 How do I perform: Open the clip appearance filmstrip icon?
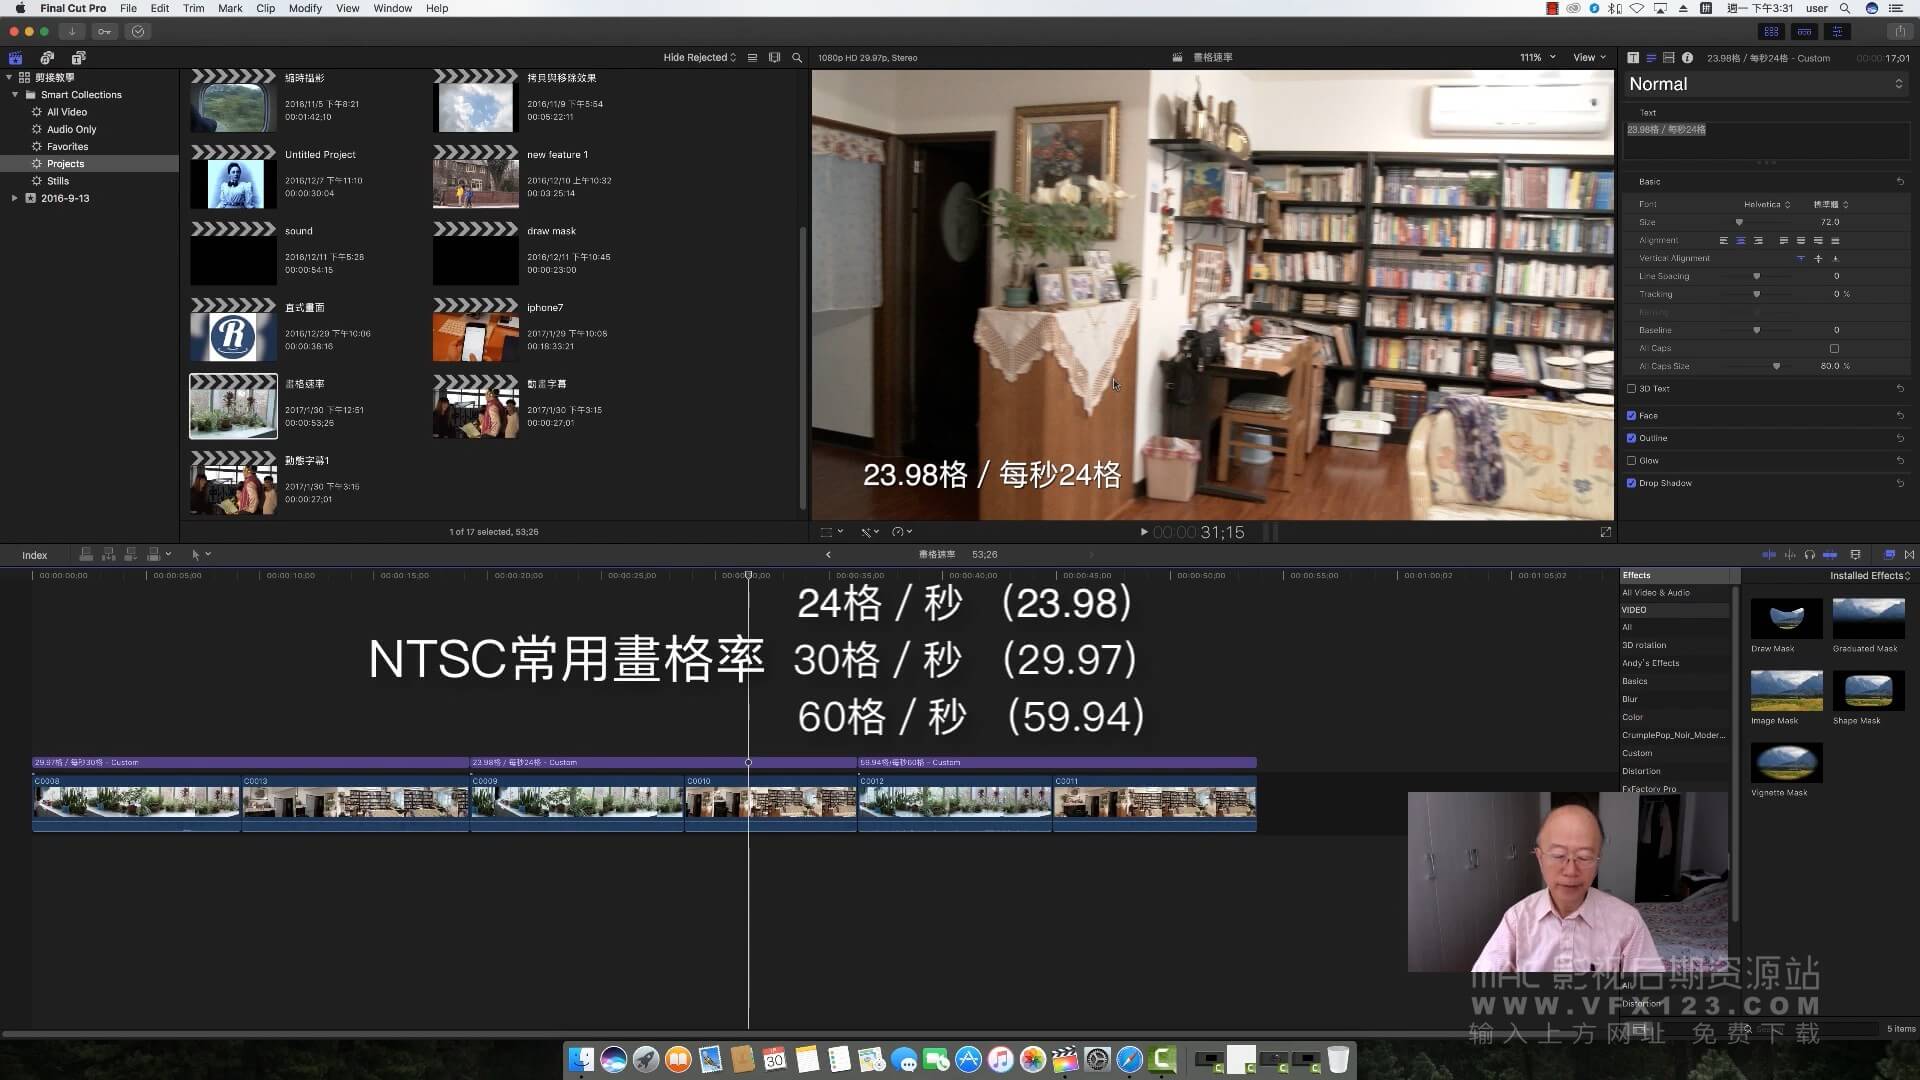tap(774, 58)
